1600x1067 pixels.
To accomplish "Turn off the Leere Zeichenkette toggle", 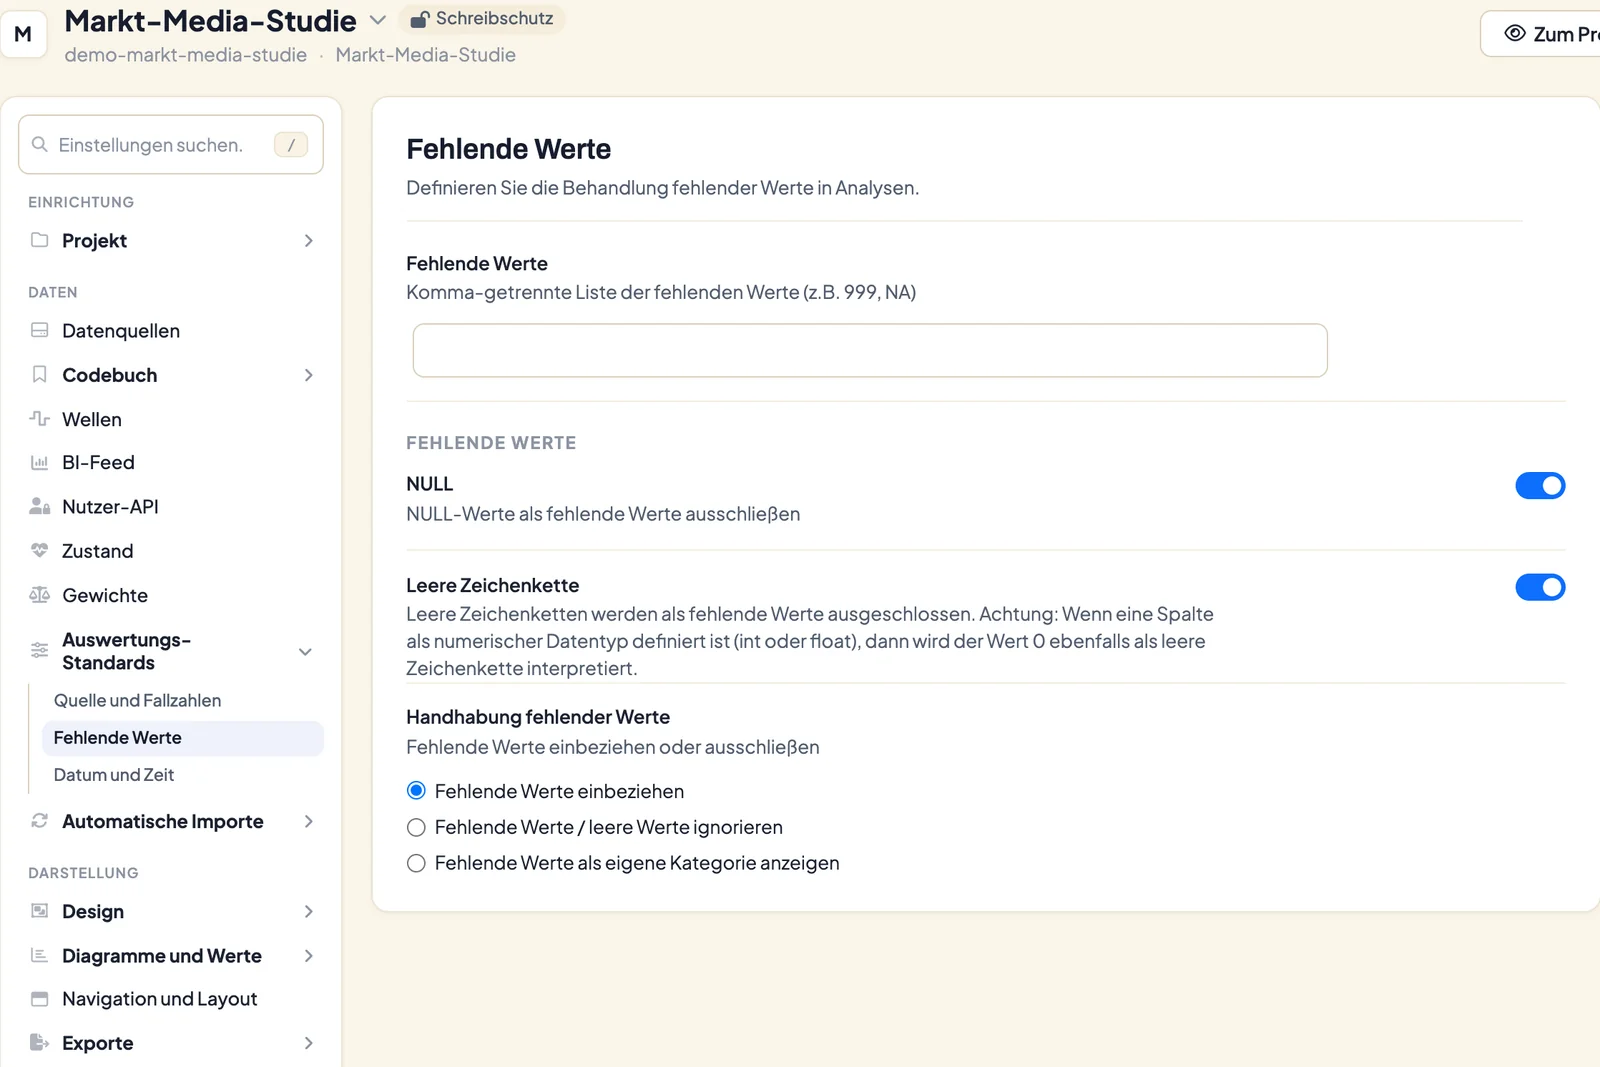I will coord(1540,587).
